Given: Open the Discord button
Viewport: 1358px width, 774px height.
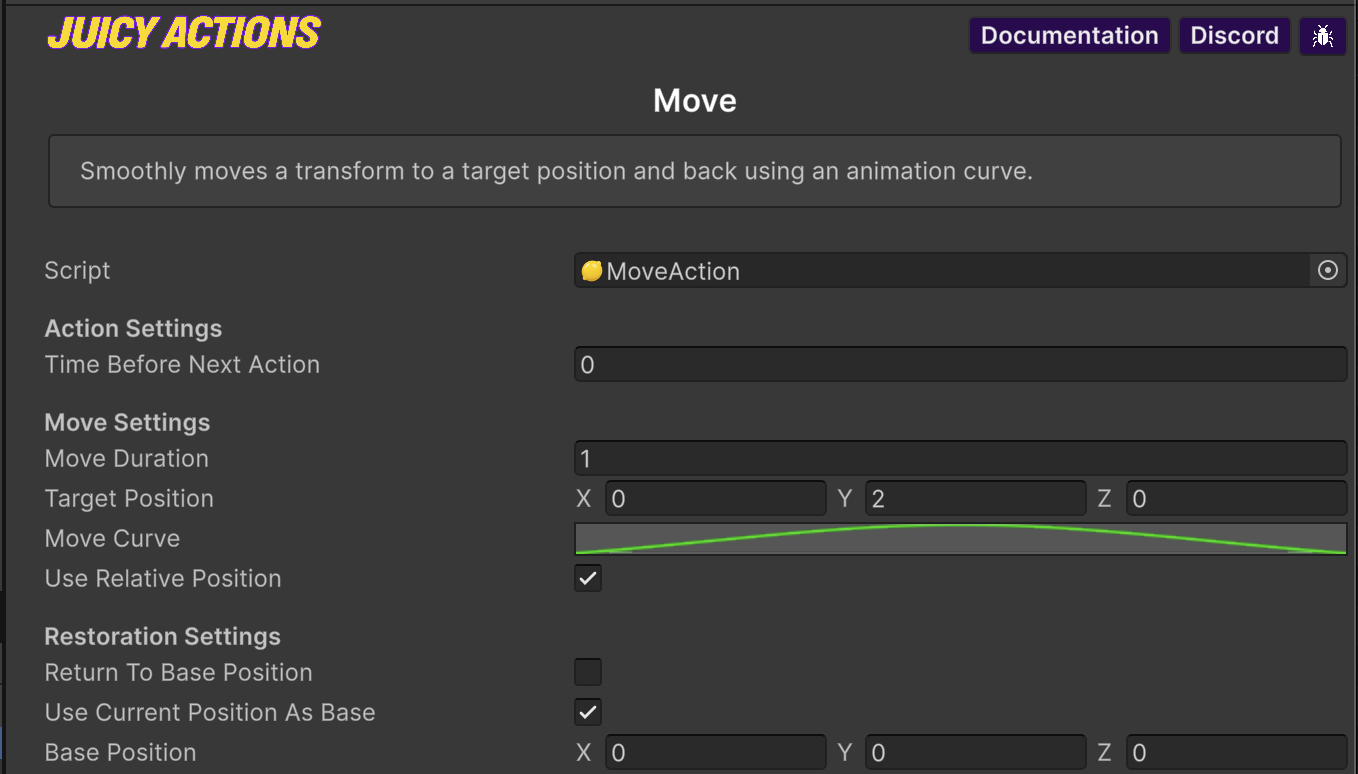Looking at the screenshot, I should (x=1234, y=36).
